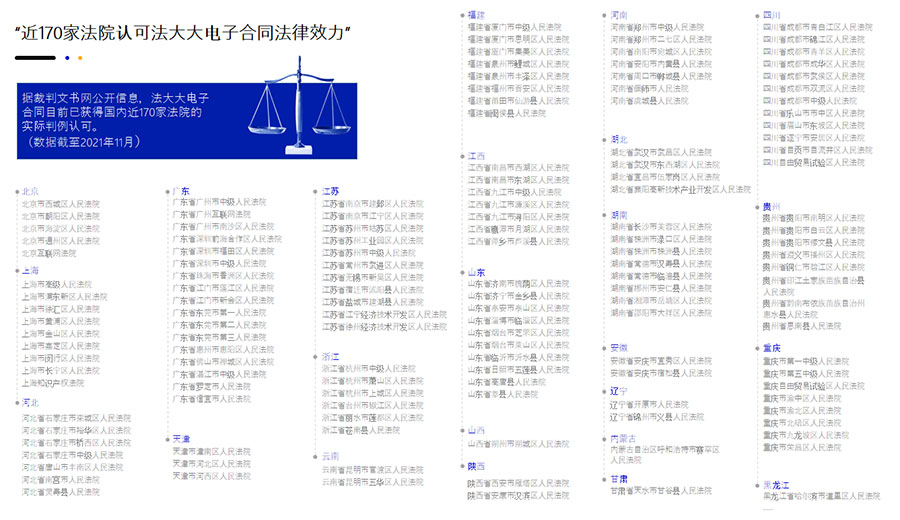This screenshot has height=520, width=900.
Task: Click "广东省广州市中级人民法院"
Action: point(219,202)
